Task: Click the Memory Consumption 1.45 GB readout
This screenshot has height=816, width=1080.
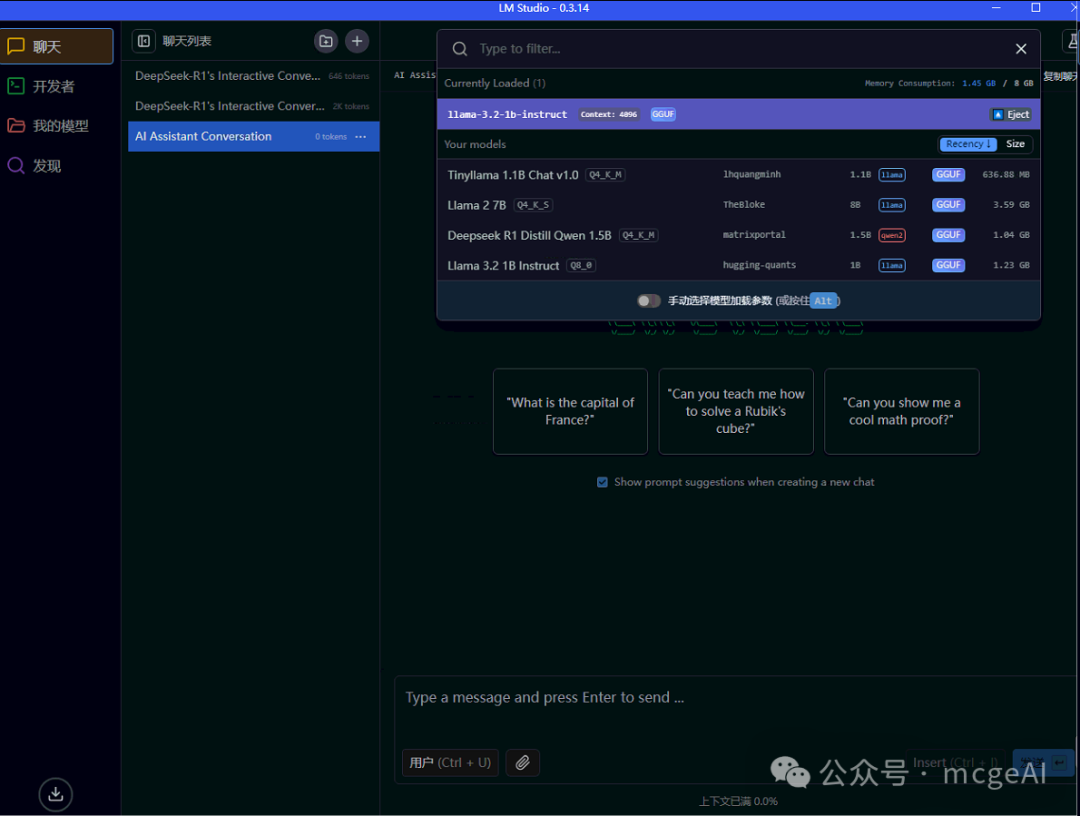Action: point(979,83)
